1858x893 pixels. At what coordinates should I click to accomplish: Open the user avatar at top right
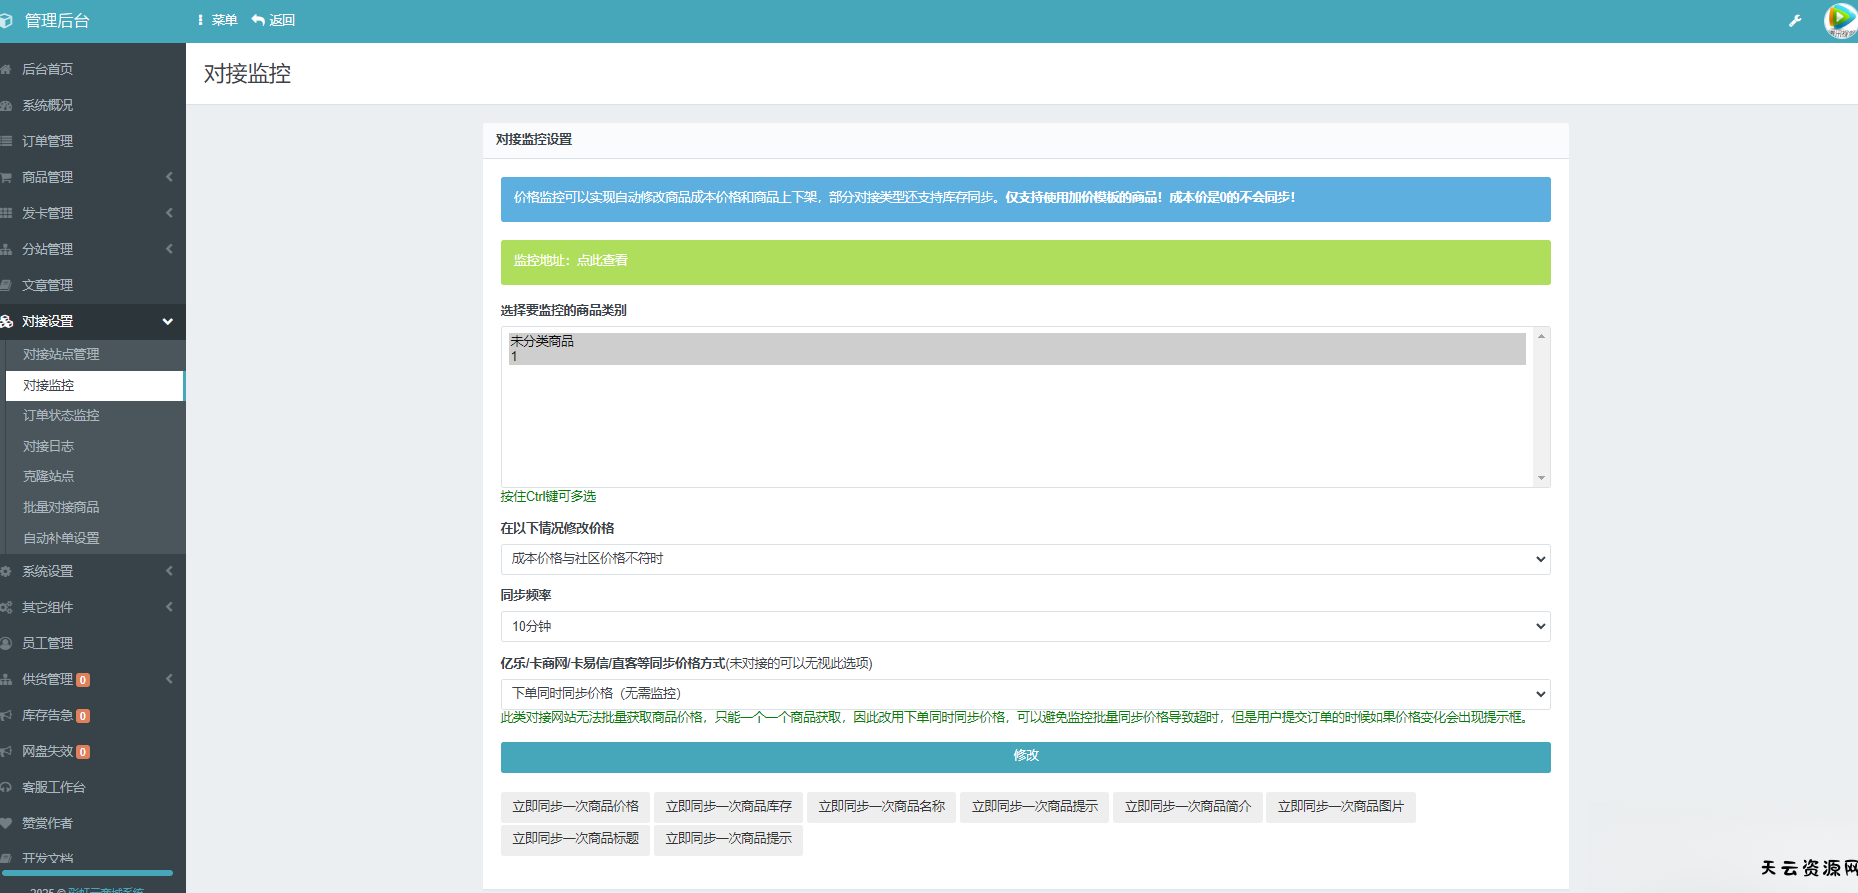pyautogui.click(x=1839, y=20)
